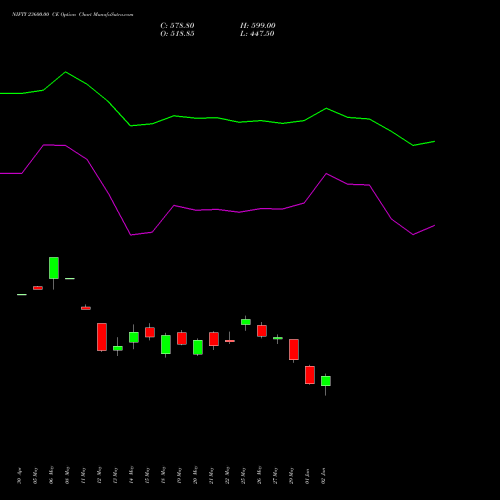Click the 22 May date label
500x500 pixels.
(x=227, y=476)
